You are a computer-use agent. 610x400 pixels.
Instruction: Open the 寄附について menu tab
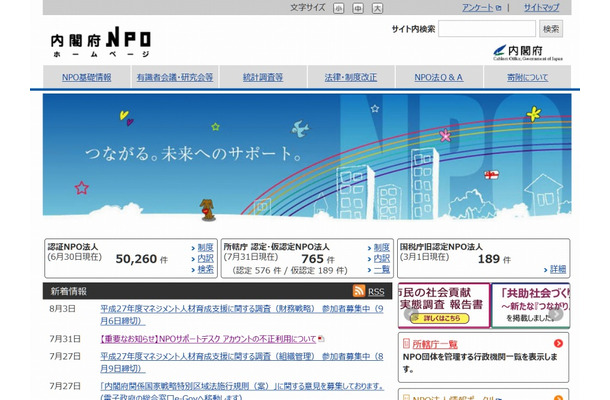tap(527, 77)
